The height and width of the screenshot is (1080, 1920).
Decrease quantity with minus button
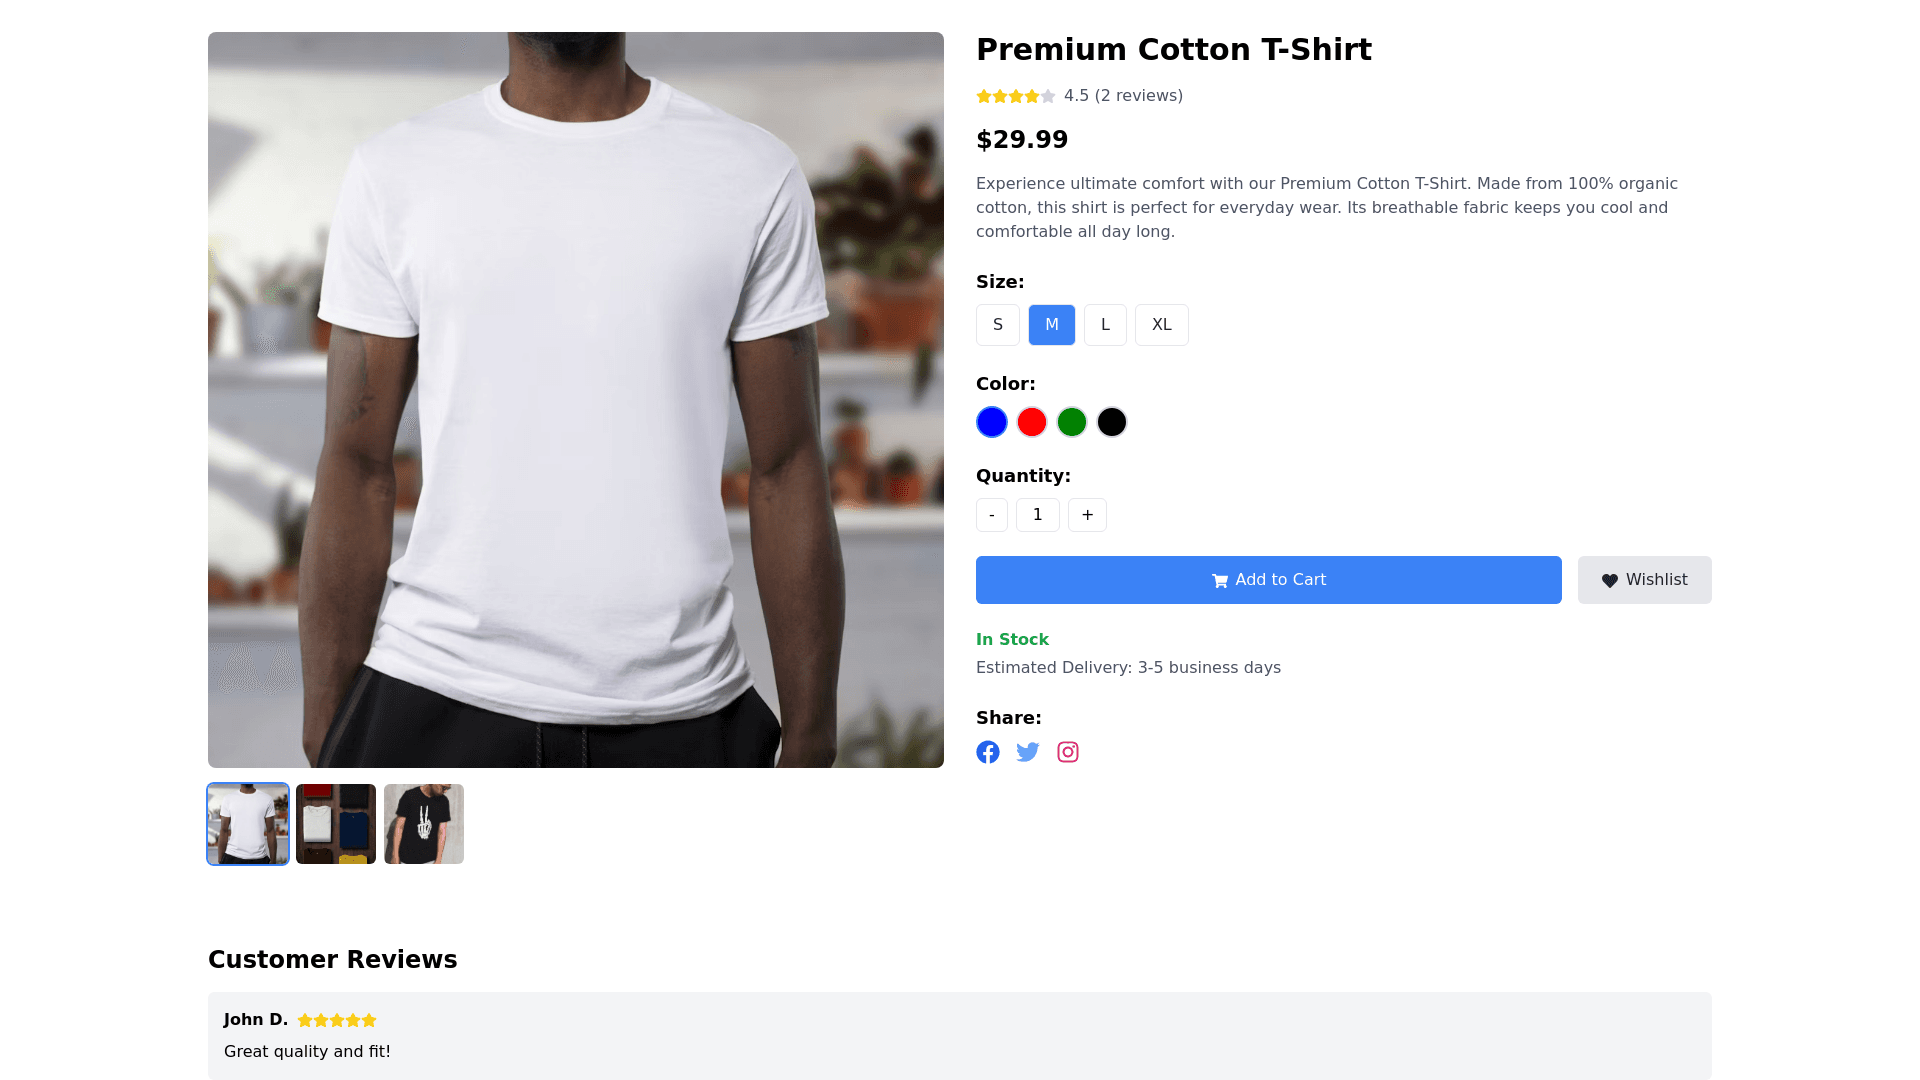click(x=992, y=515)
